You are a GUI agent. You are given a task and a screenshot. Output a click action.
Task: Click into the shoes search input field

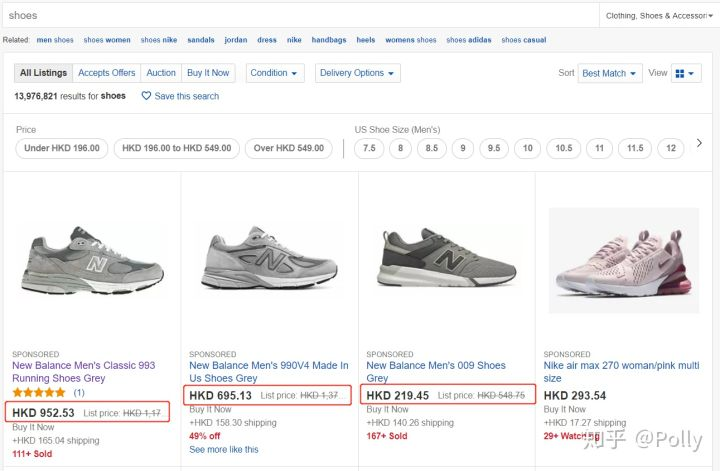[x=300, y=15]
